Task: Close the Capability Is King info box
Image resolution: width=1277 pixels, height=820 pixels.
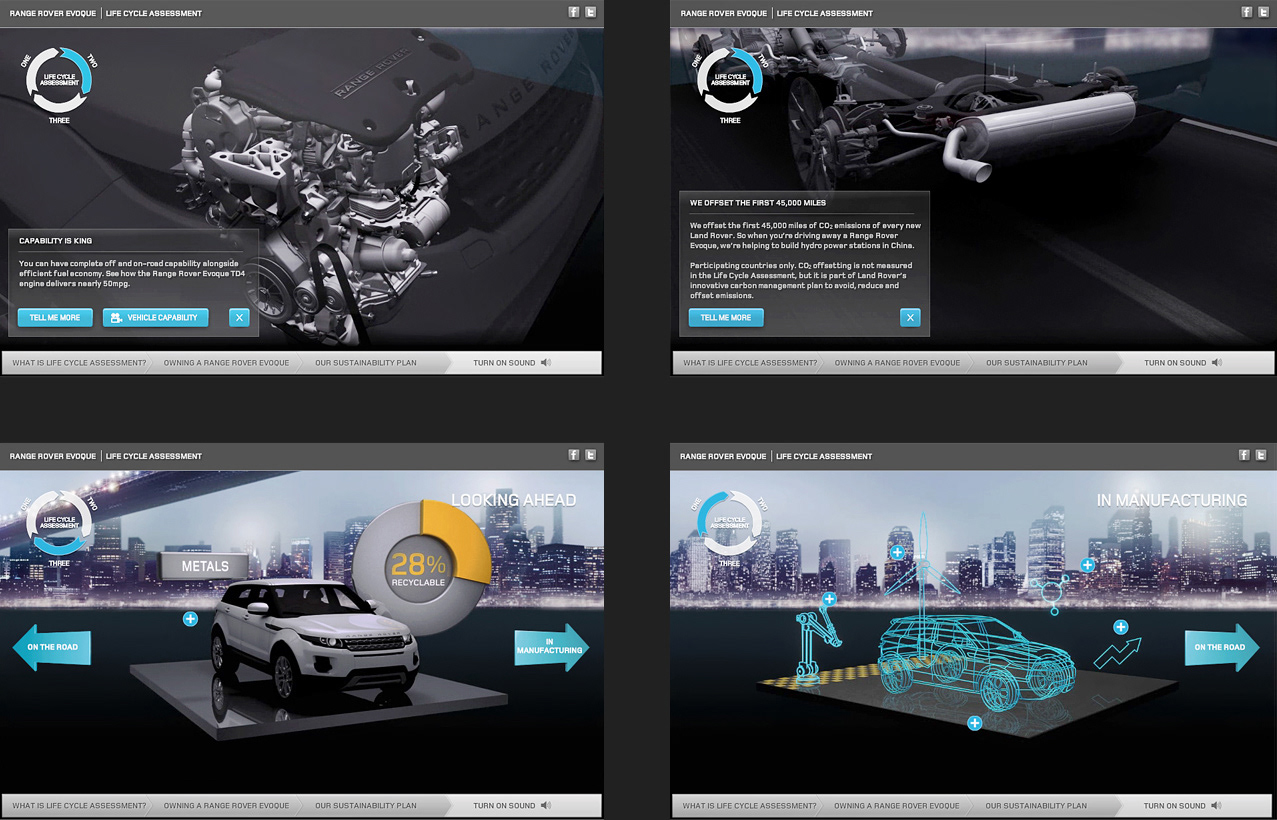Action: 239,318
